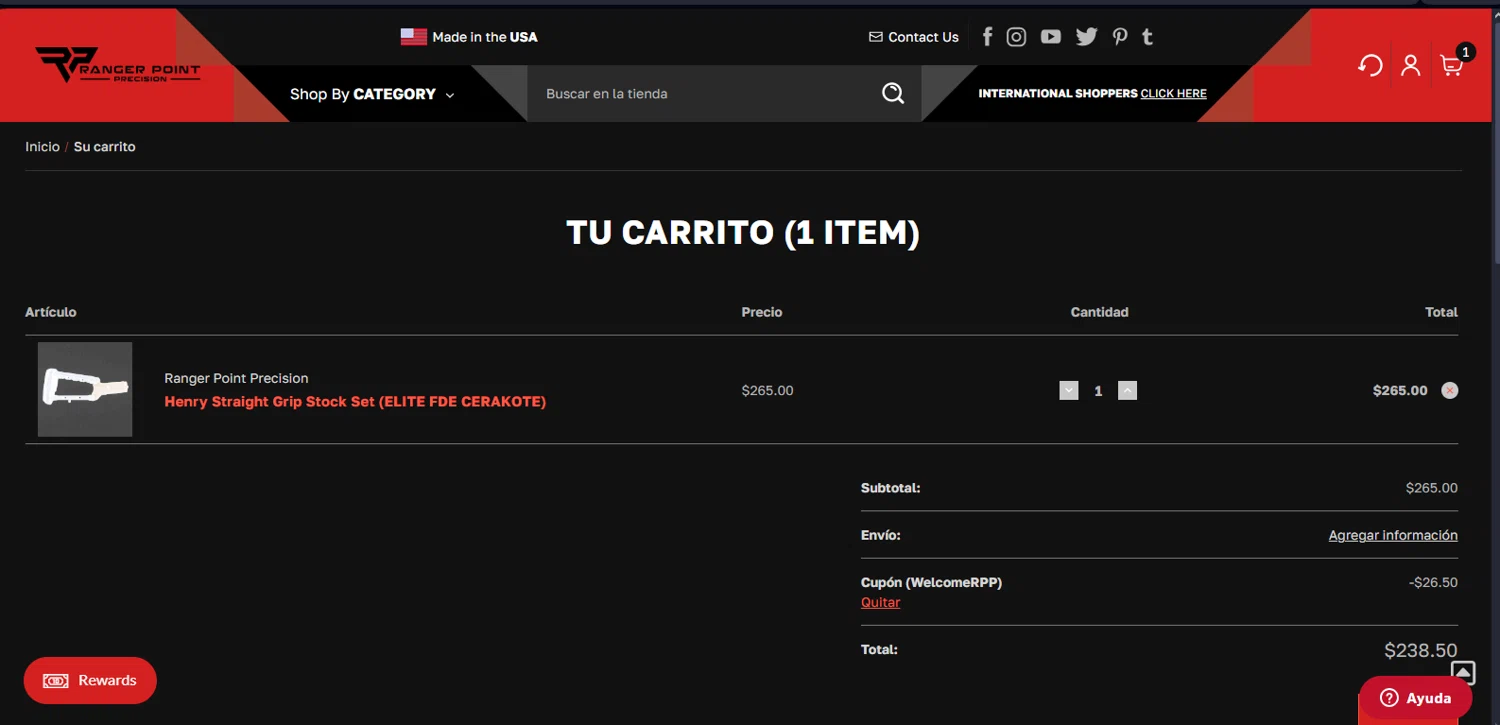The image size is (1500, 725).
Task: Click the $238.50 total amount
Action: 1420,650
